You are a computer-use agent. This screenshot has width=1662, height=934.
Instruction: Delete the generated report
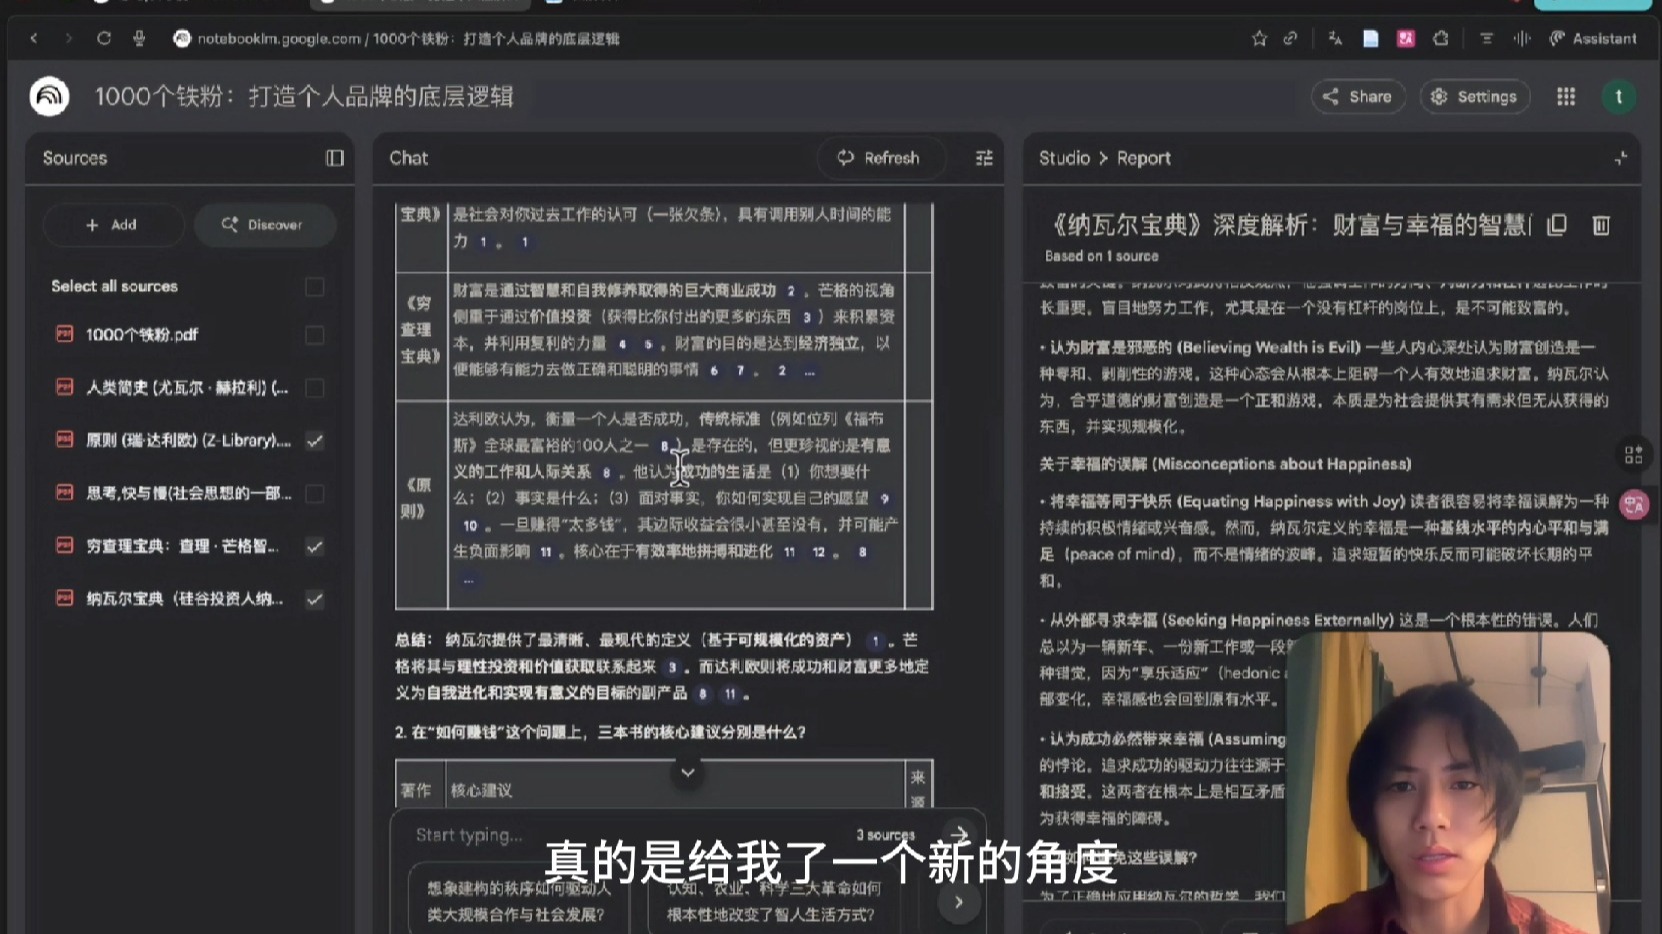point(1601,224)
